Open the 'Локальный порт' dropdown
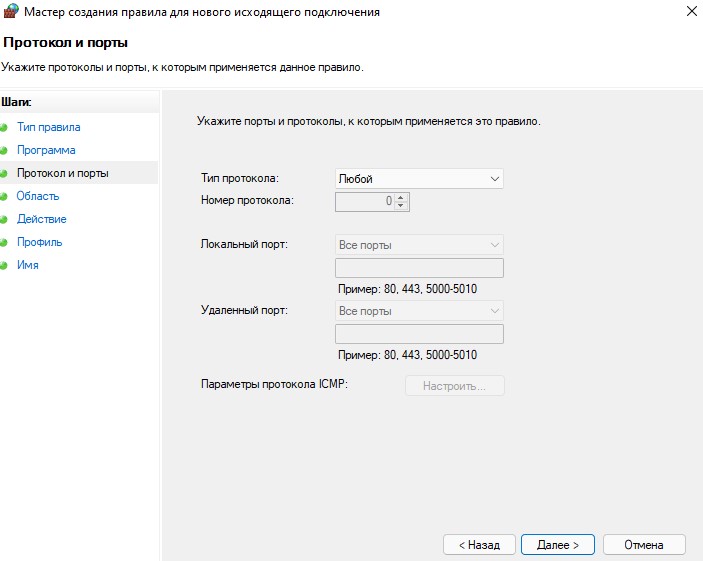 pos(419,245)
